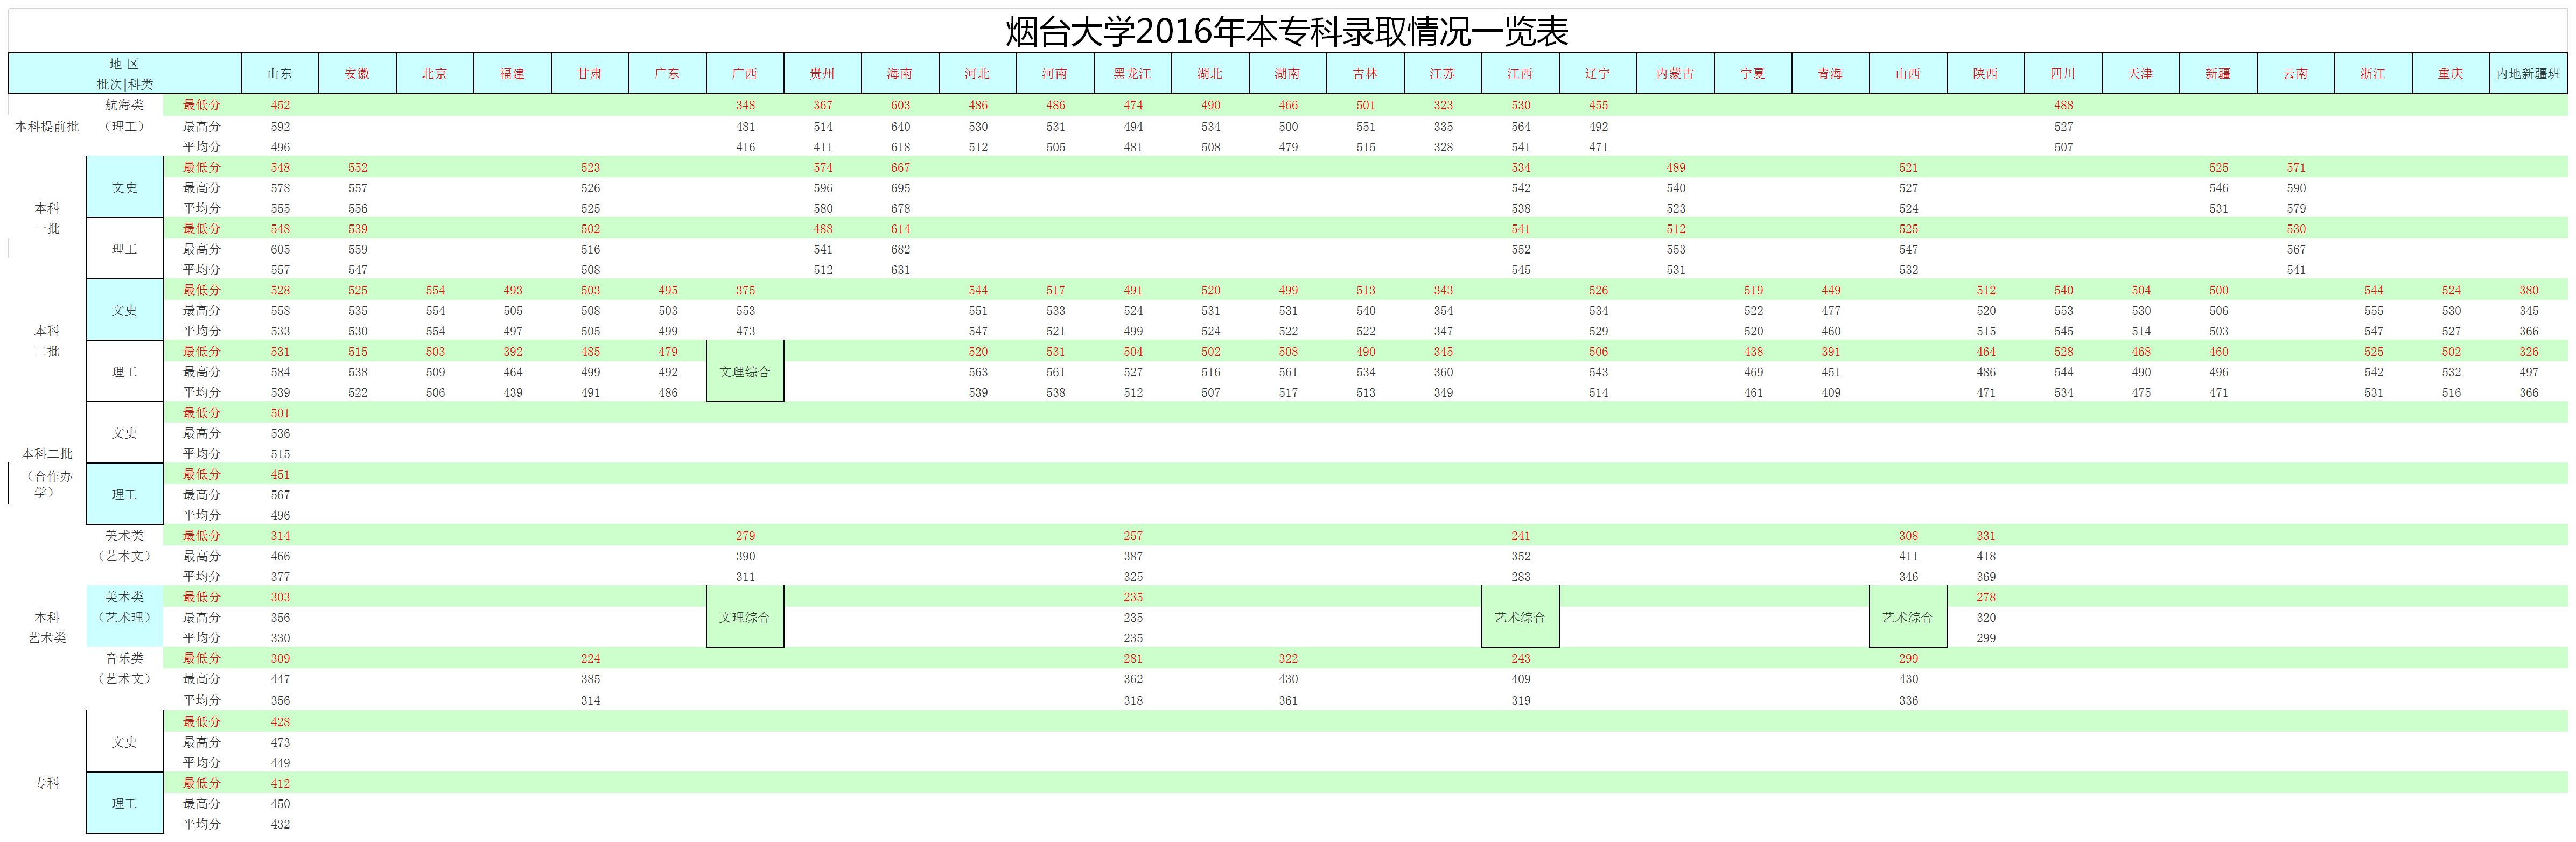The width and height of the screenshot is (2576, 842).
Task: Select 文史 cell under 本科一批
Action: [125, 188]
